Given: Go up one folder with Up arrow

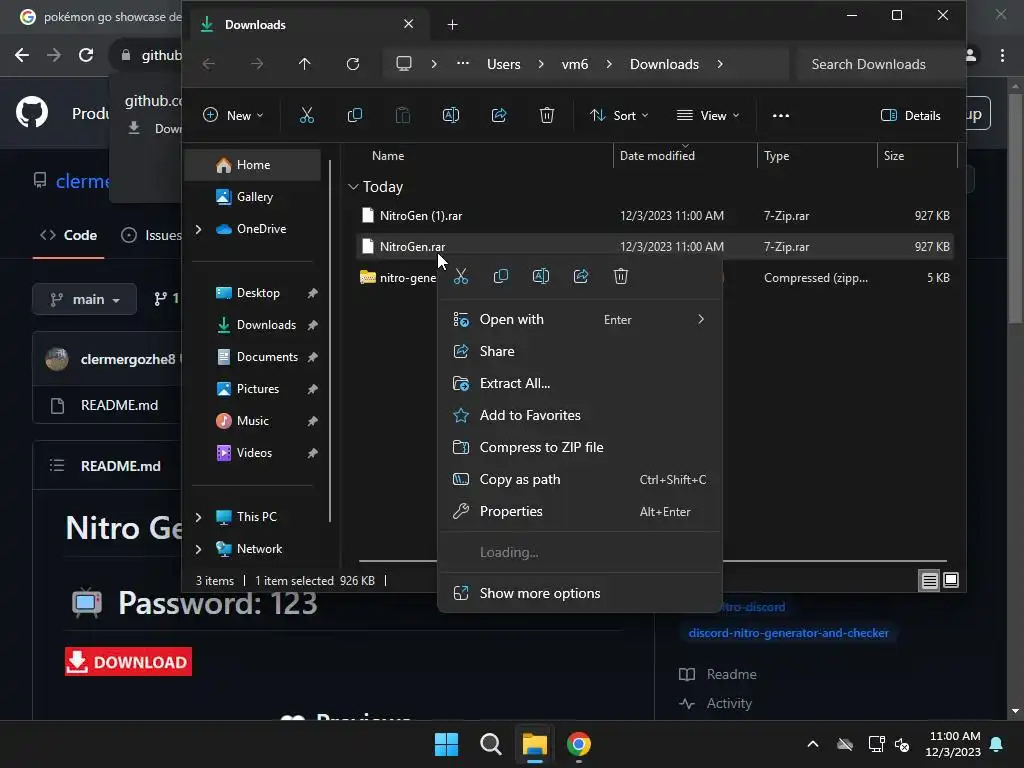Looking at the screenshot, I should 304,64.
